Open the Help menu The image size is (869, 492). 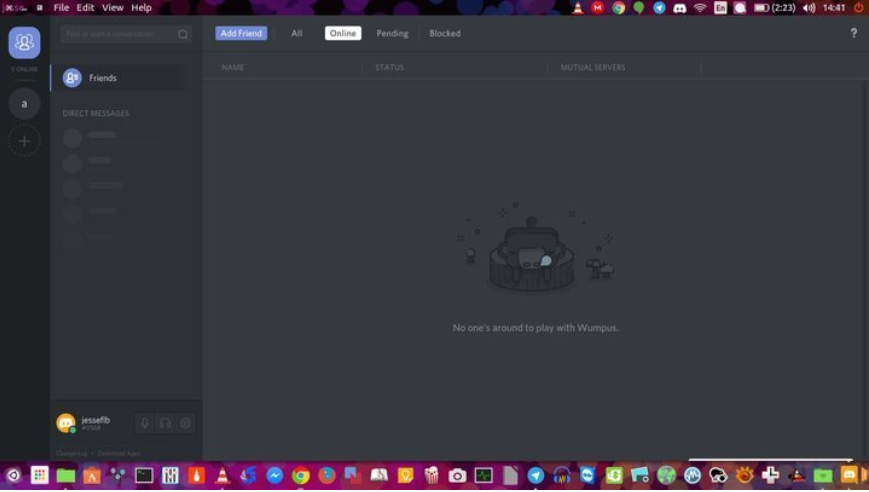[x=141, y=8]
